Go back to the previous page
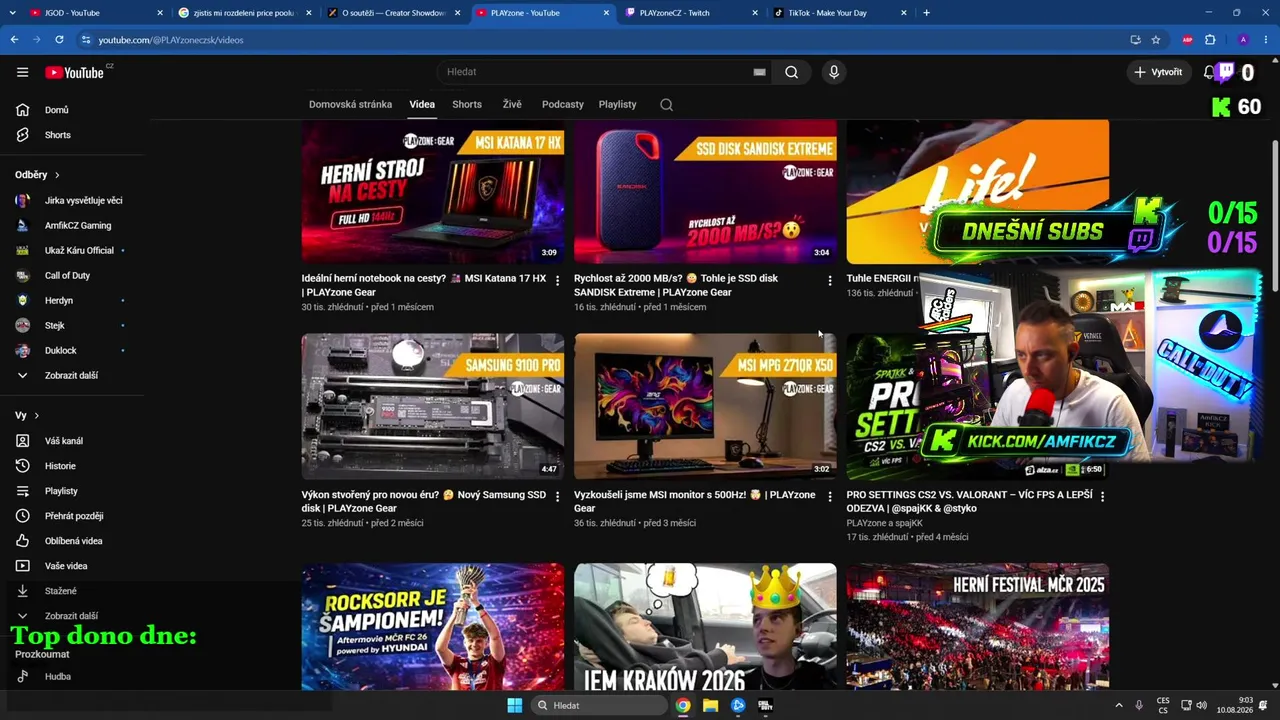Image resolution: width=1280 pixels, height=720 pixels. tap(14, 40)
